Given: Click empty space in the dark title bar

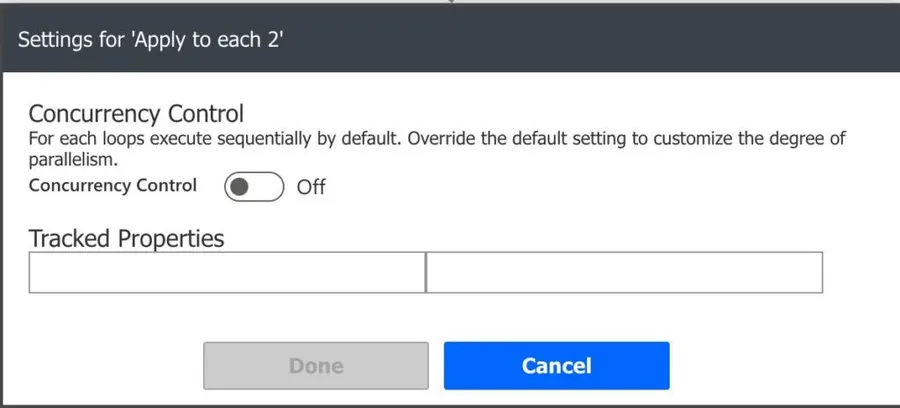Looking at the screenshot, I should click(600, 41).
